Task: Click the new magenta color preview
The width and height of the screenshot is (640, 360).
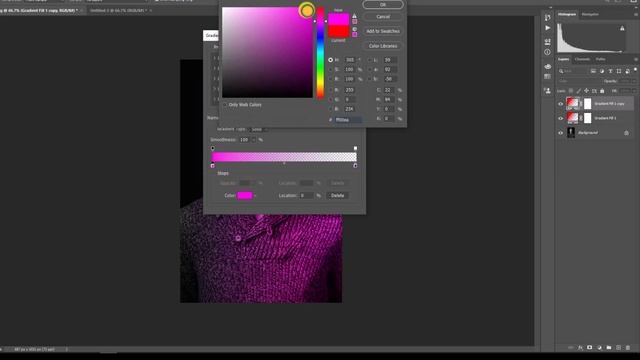Action: [x=339, y=19]
